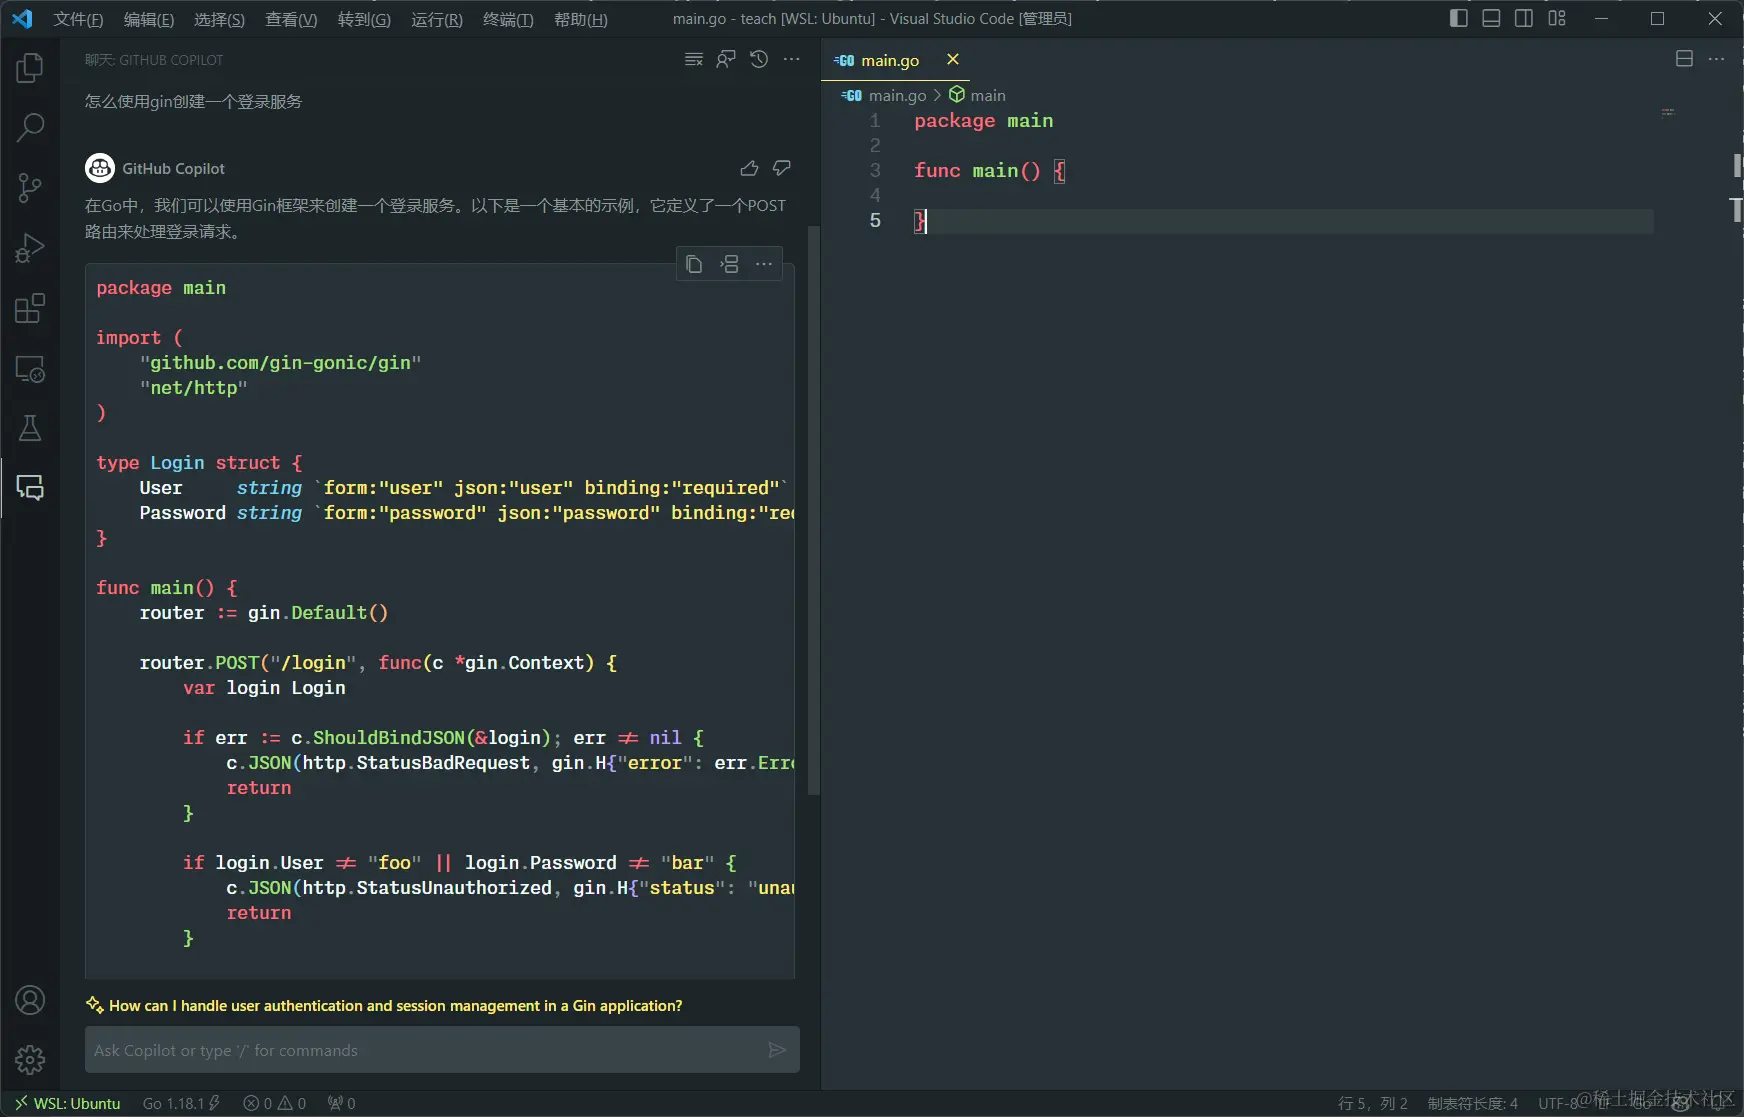Screen dimensions: 1744x1117
Task: Open the WSL: Ubuntu remote indicator
Action: pos(67,1103)
